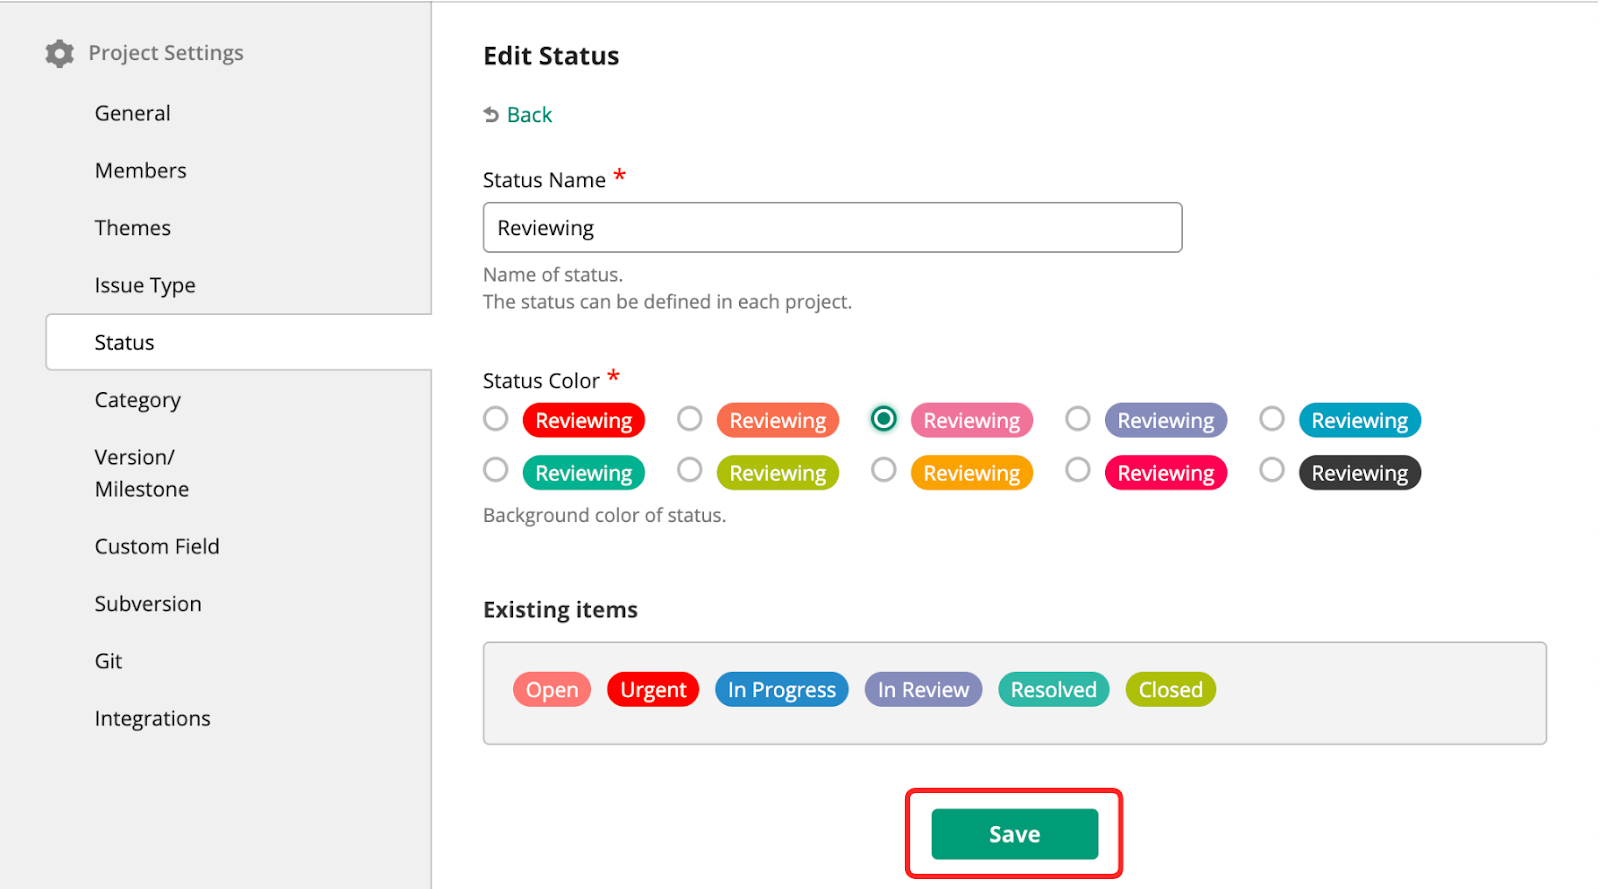Click the Urgent existing status badge
Screen dimensions: 1600x889
click(653, 690)
